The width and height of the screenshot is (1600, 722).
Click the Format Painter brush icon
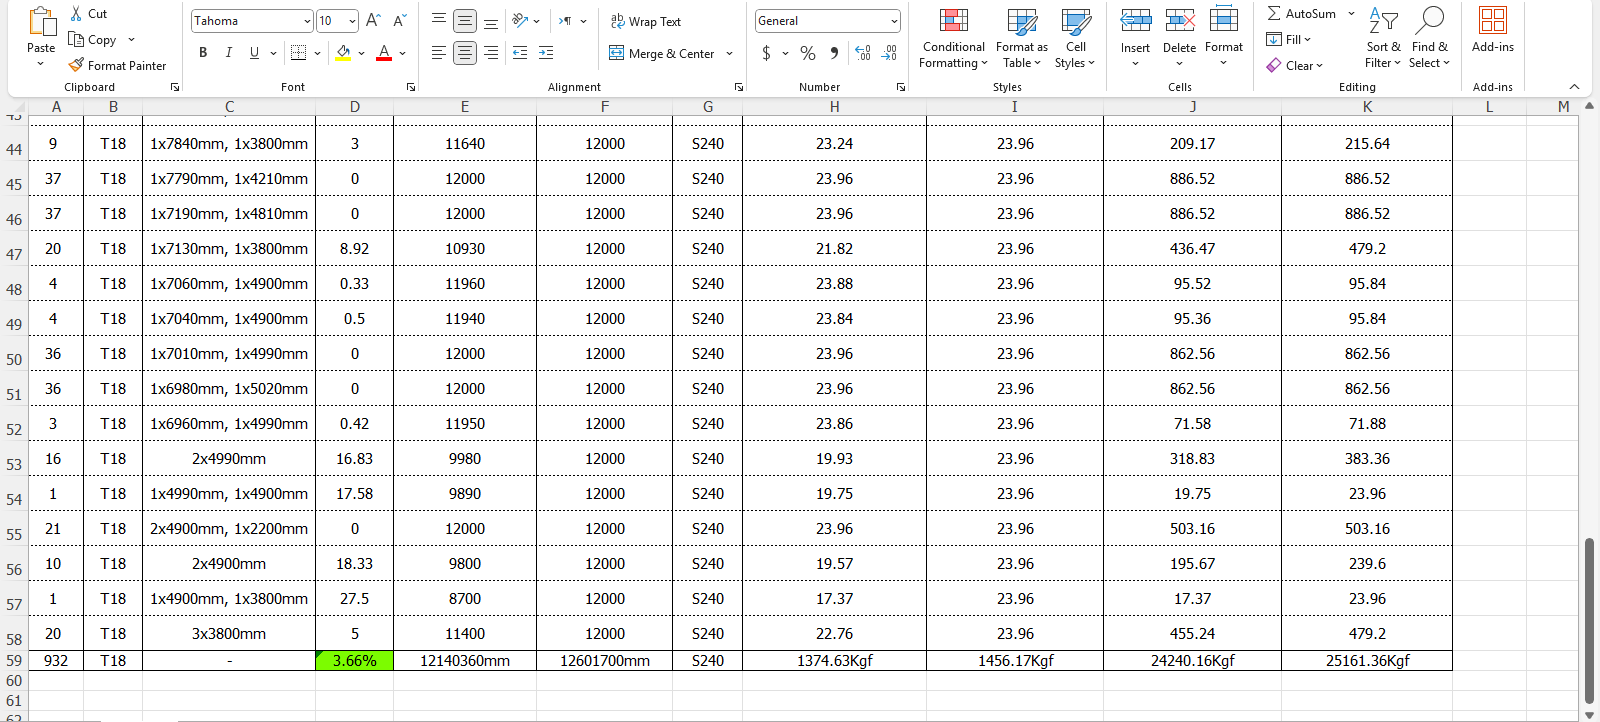pyautogui.click(x=76, y=65)
